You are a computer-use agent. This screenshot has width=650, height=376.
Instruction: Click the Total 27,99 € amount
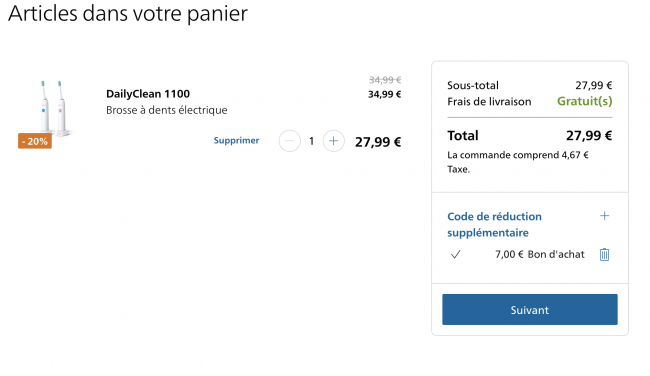tap(589, 136)
